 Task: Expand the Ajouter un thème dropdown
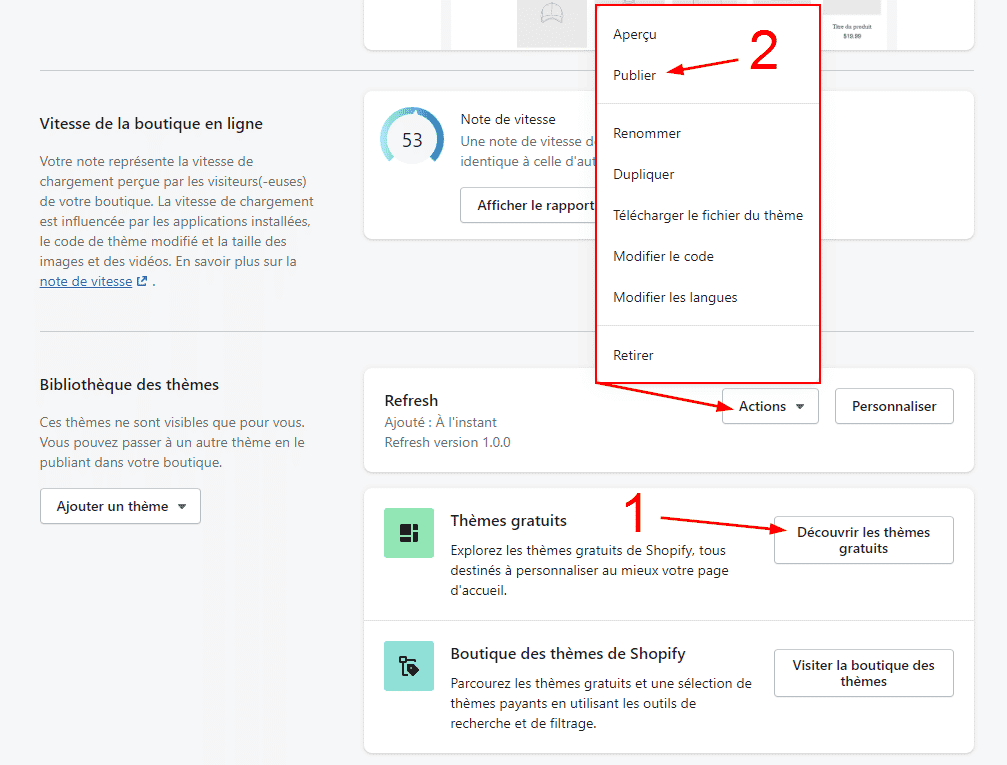click(x=121, y=506)
